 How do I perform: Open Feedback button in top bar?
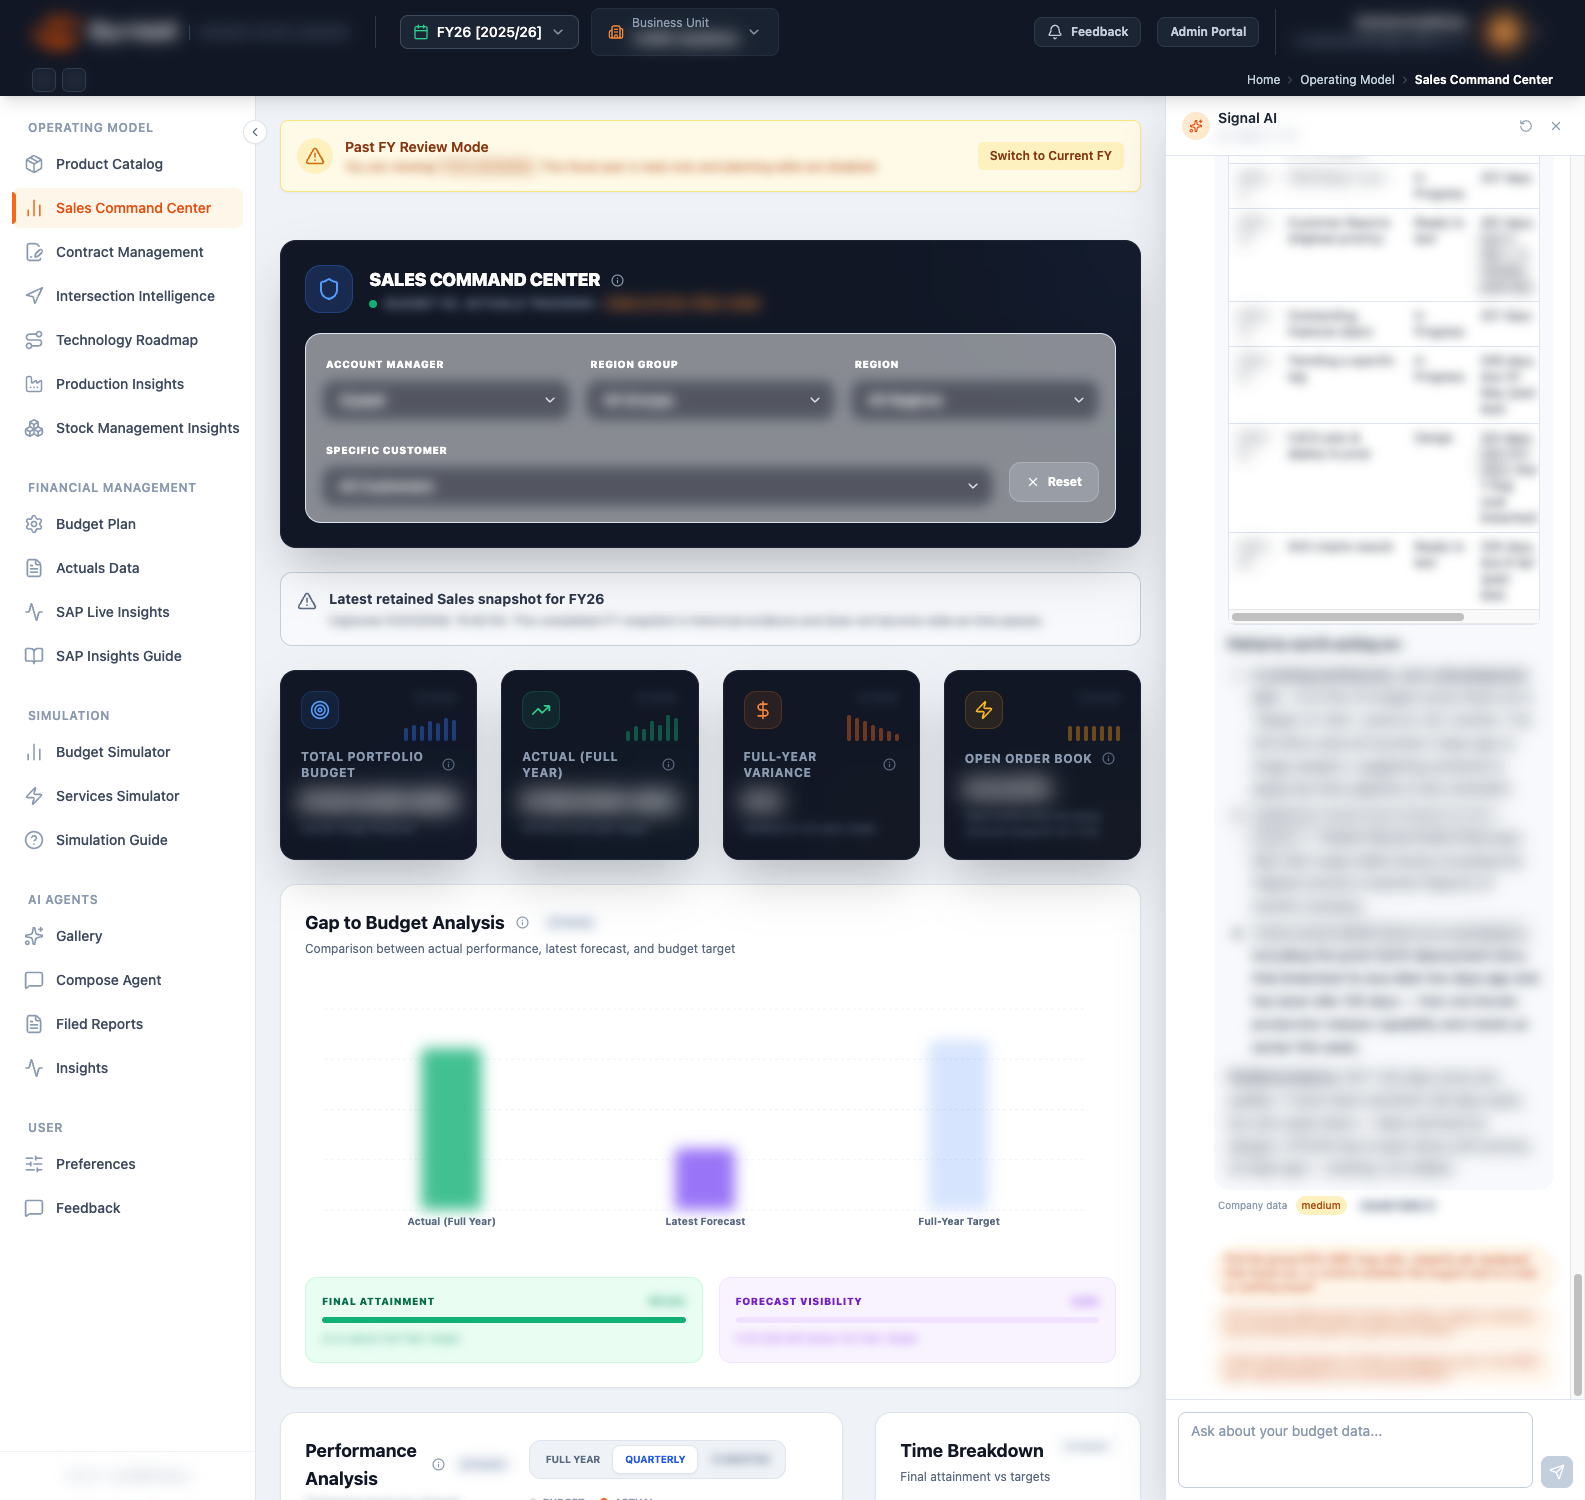pyautogui.click(x=1087, y=32)
